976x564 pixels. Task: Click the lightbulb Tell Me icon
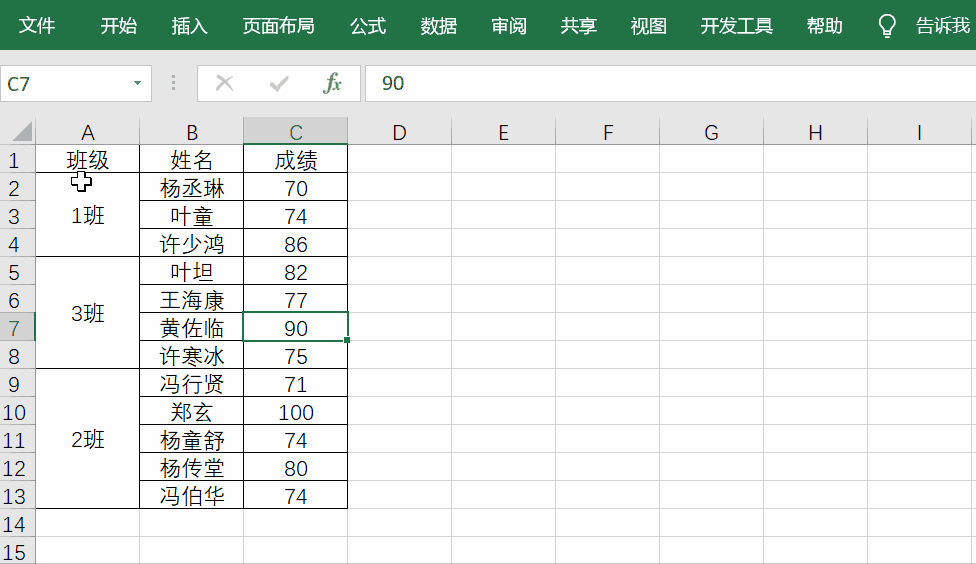886,26
